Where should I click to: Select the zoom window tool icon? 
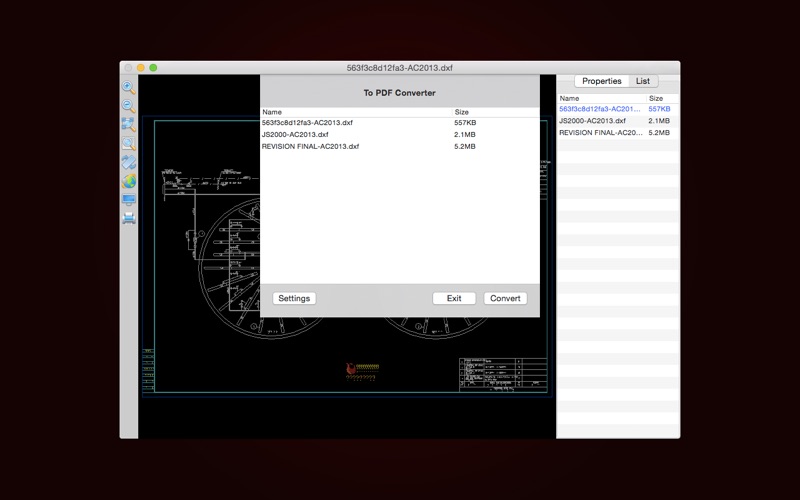click(x=128, y=144)
